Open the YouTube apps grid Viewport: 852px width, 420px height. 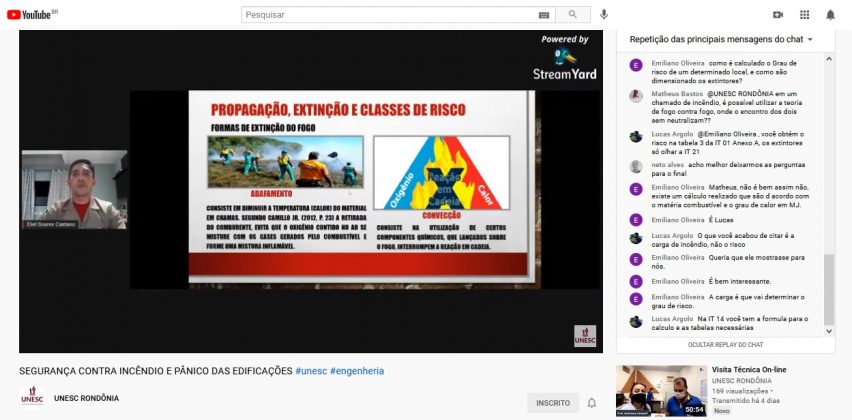pyautogui.click(x=804, y=15)
